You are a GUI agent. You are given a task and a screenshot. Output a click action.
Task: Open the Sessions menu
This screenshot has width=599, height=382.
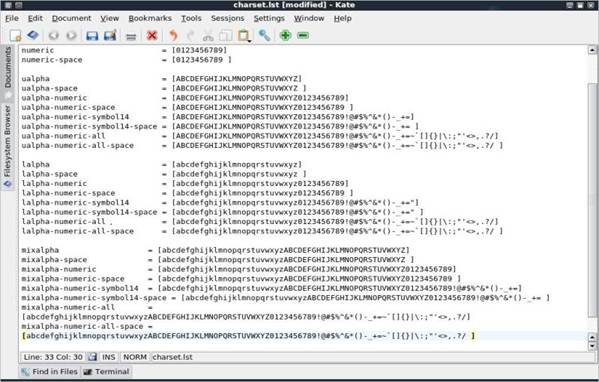(x=227, y=18)
